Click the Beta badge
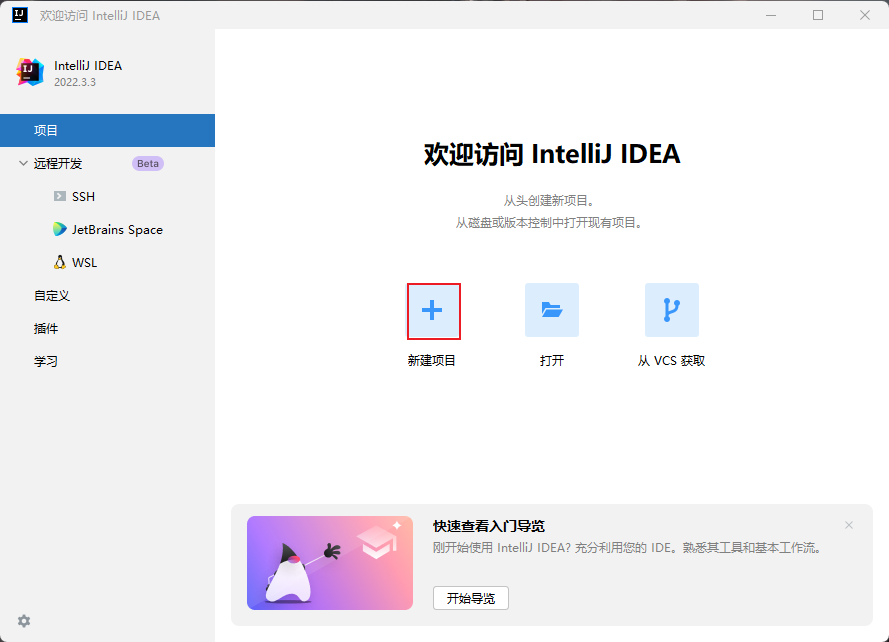Screen dimensions: 889x642 (x=148, y=163)
